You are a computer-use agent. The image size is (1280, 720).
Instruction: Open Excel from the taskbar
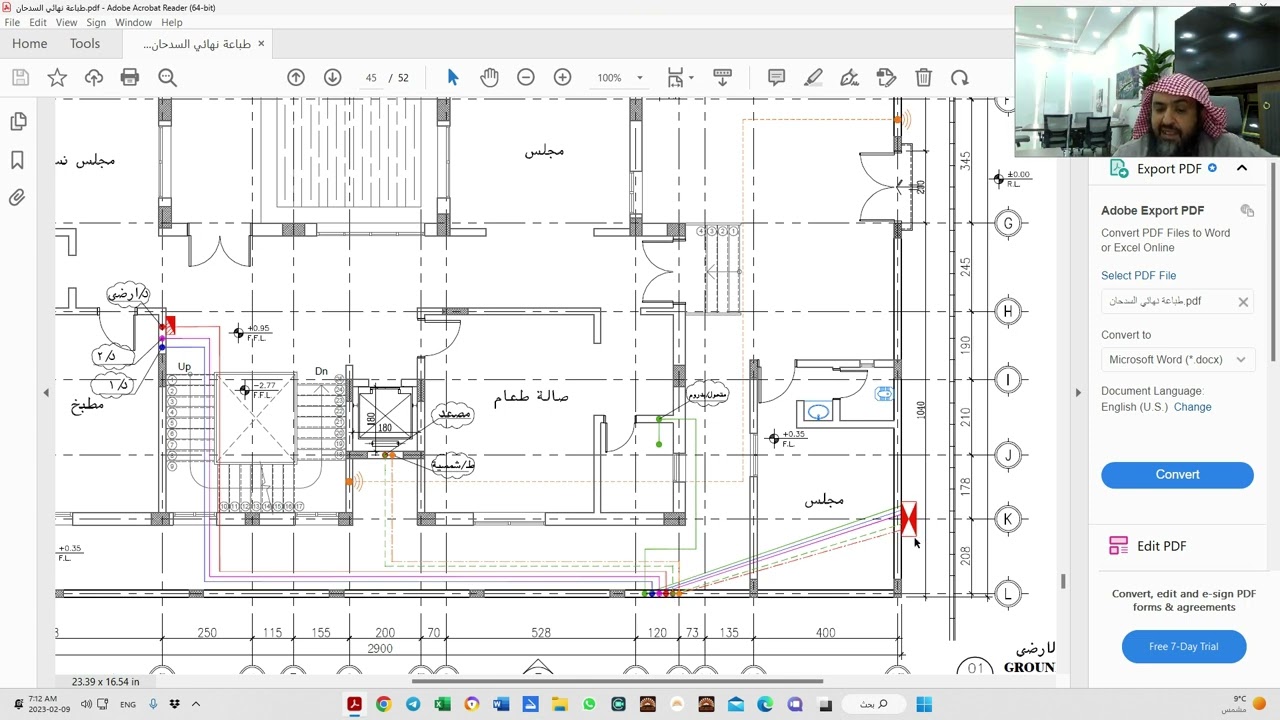tap(442, 704)
